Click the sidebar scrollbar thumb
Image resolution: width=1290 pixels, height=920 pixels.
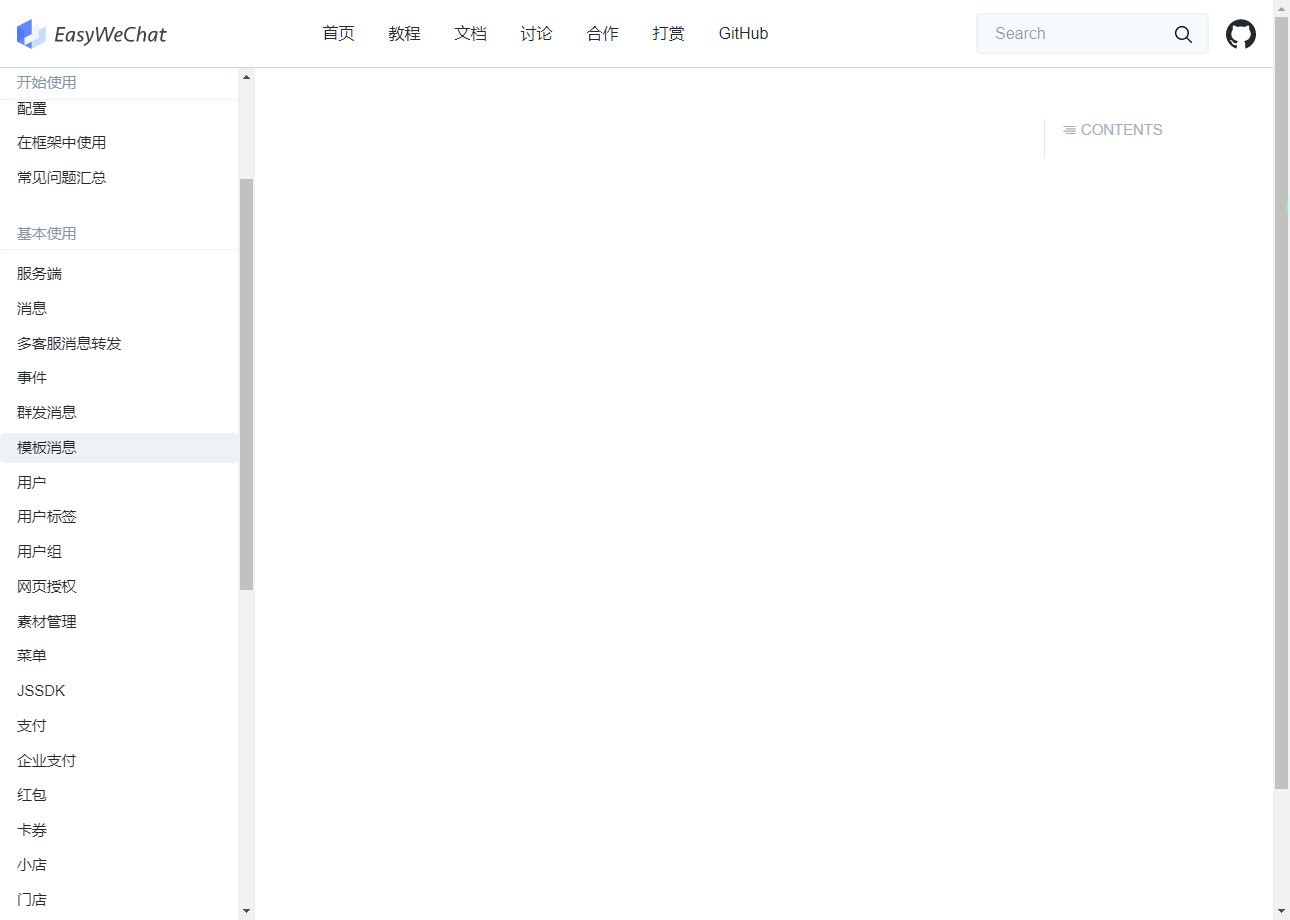pyautogui.click(x=246, y=383)
